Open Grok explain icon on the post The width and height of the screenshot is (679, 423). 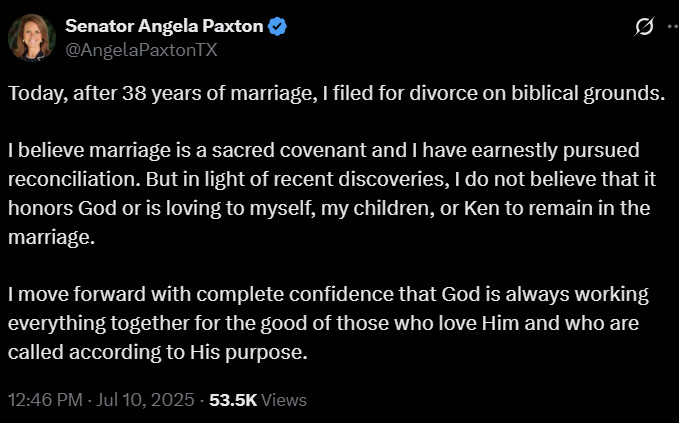coord(644,27)
